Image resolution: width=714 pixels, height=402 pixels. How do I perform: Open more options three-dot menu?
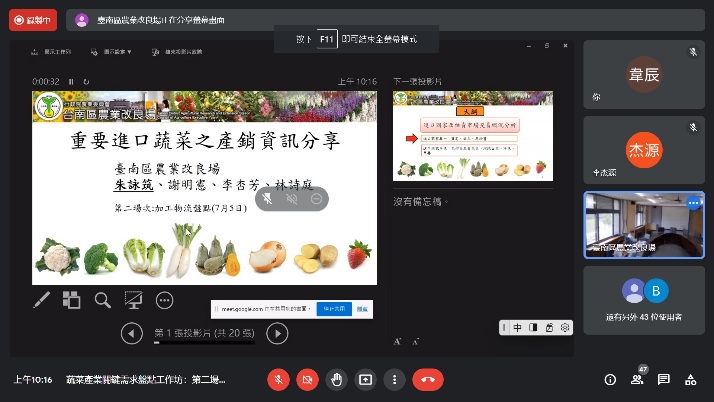point(395,380)
